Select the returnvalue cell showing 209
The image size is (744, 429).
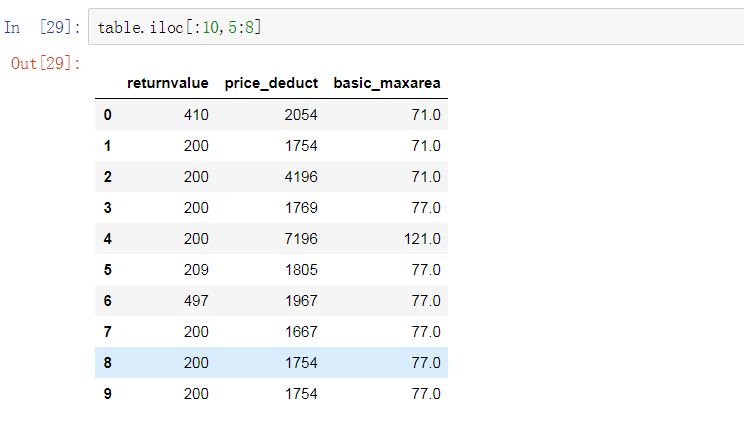click(x=196, y=270)
